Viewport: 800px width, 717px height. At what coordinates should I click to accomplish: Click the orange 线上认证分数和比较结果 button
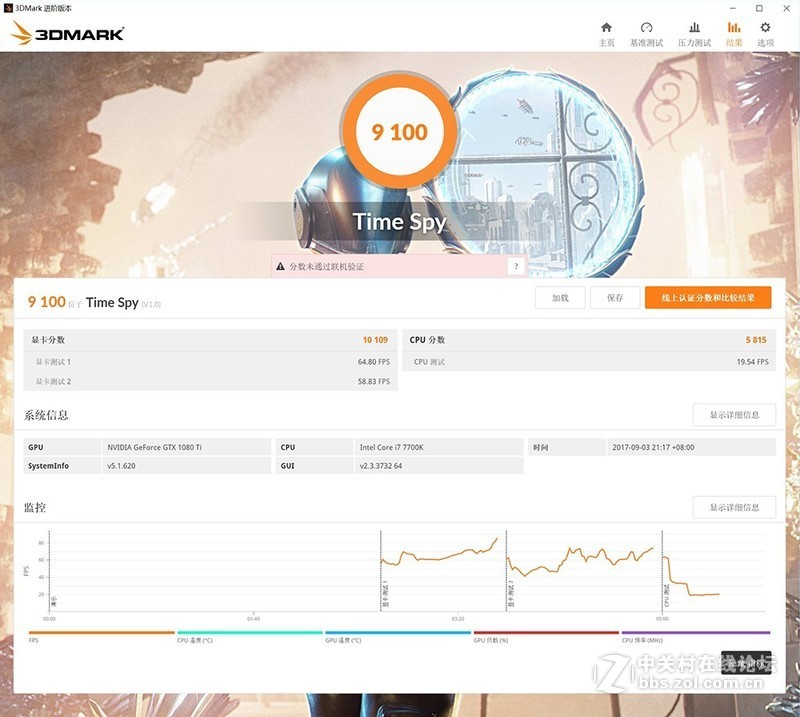(708, 298)
